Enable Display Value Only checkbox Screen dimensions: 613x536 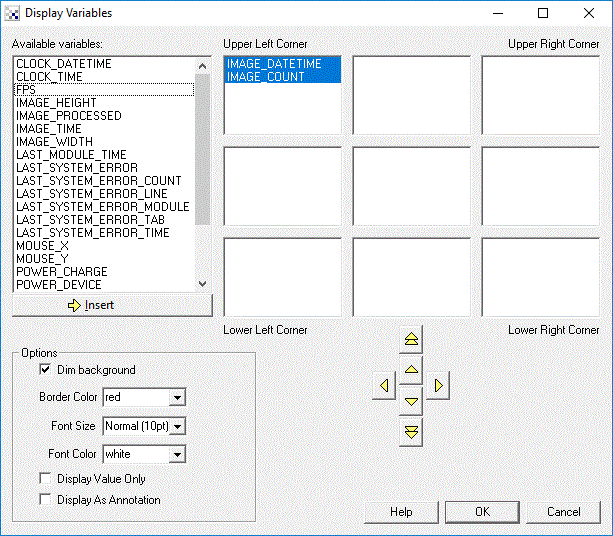tap(45, 479)
